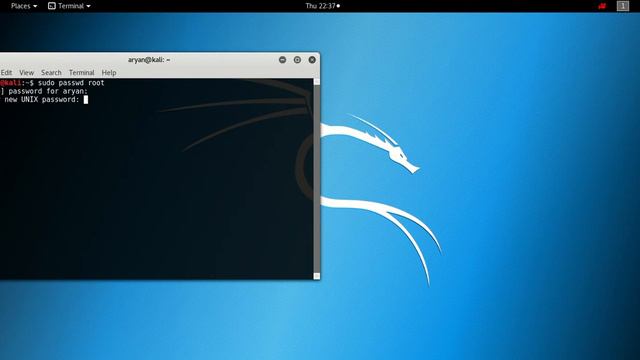Open the Terminal app menu in top bar
This screenshot has height=360, width=640.
(69, 6)
